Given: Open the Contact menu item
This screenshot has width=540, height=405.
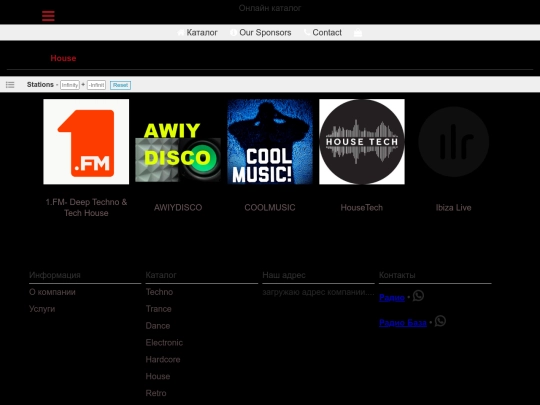Looking at the screenshot, I should pyautogui.click(x=327, y=32).
